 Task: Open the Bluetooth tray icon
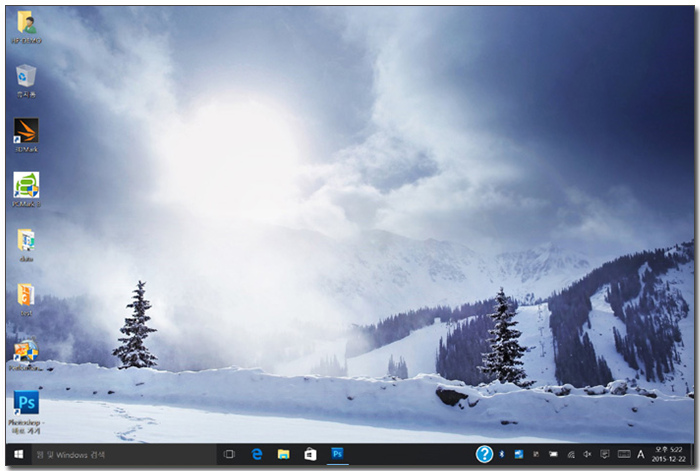coord(502,455)
